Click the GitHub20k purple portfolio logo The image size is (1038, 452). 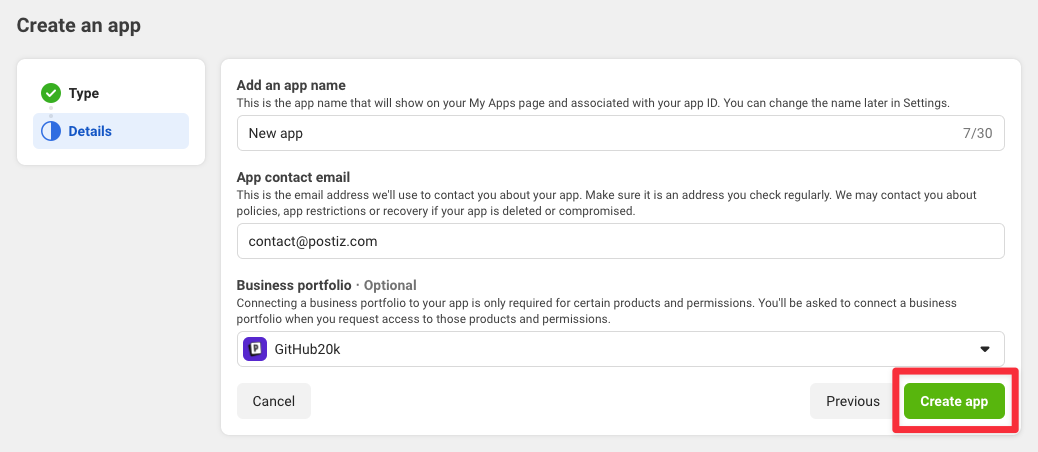pos(255,349)
